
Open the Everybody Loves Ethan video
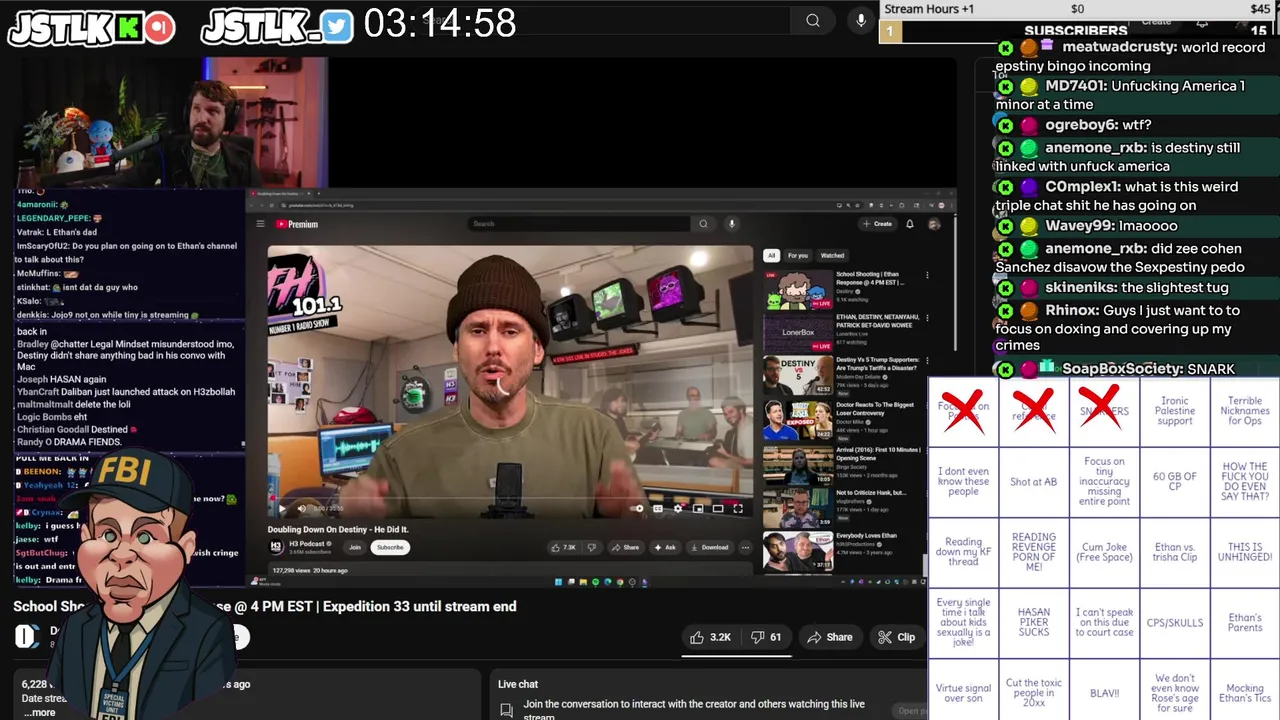coord(797,550)
